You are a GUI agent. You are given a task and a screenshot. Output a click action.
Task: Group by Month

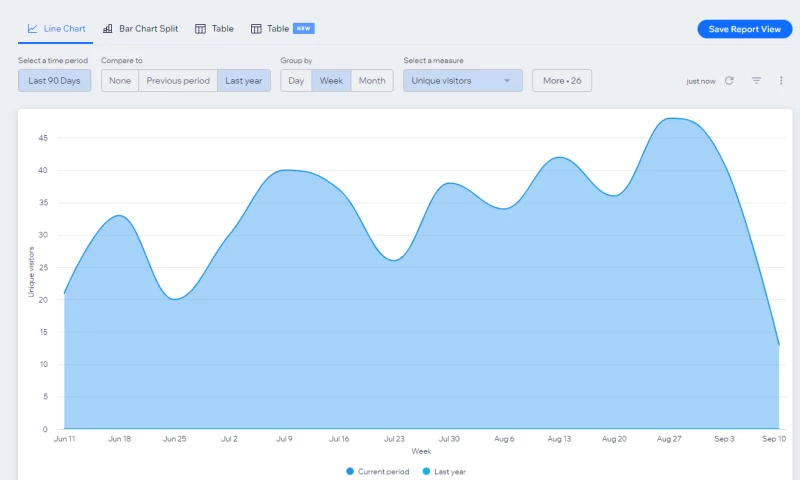click(372, 81)
